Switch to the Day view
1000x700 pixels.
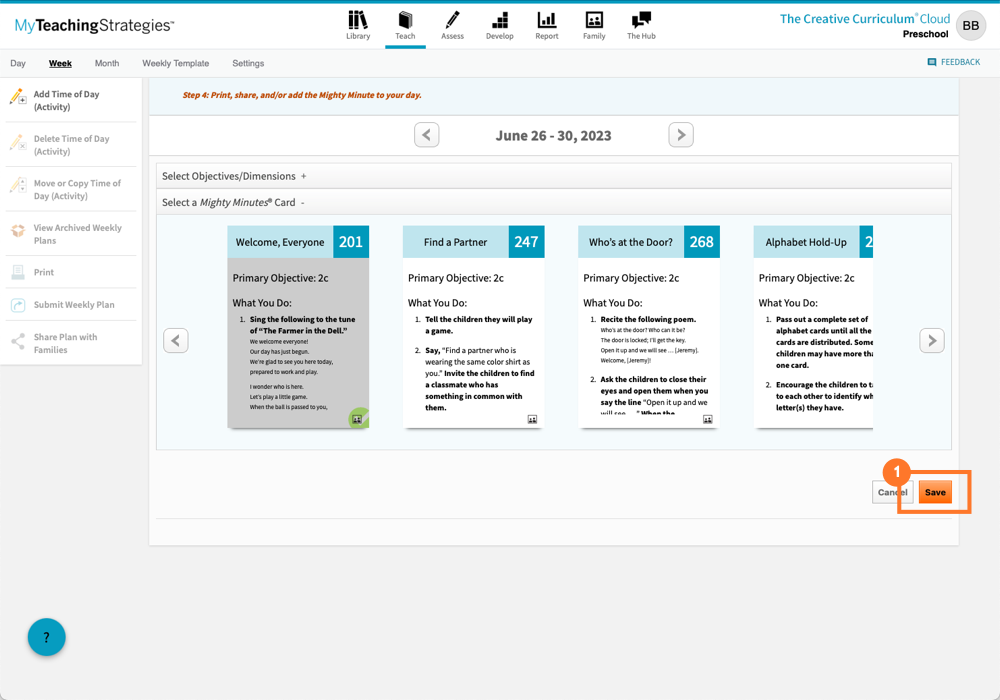click(17, 62)
